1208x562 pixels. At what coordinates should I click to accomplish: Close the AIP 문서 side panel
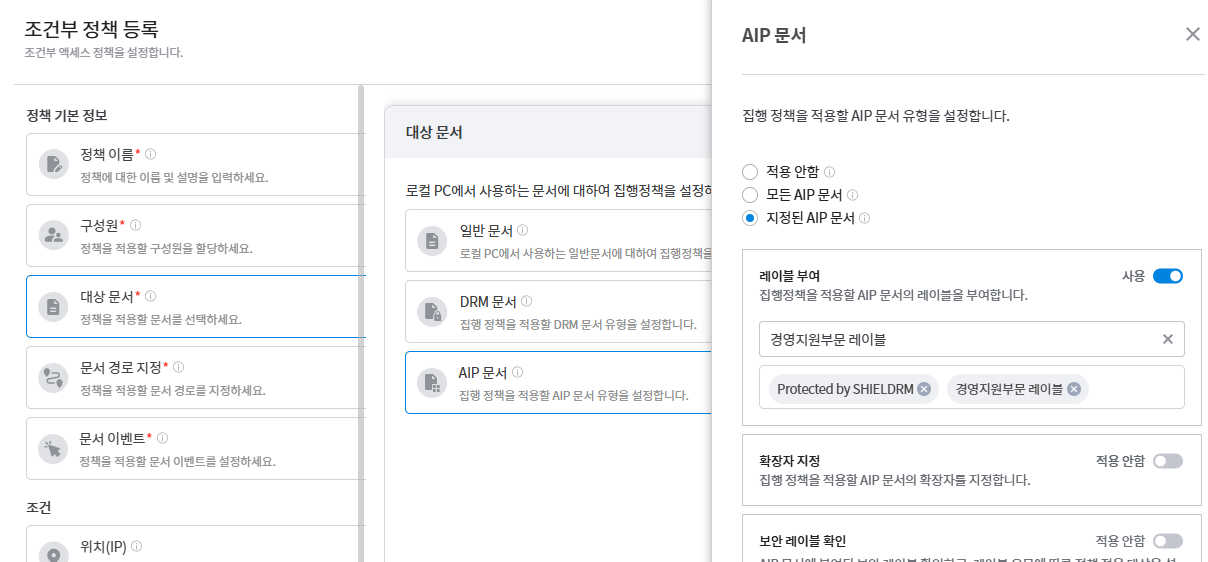coord(1192,34)
